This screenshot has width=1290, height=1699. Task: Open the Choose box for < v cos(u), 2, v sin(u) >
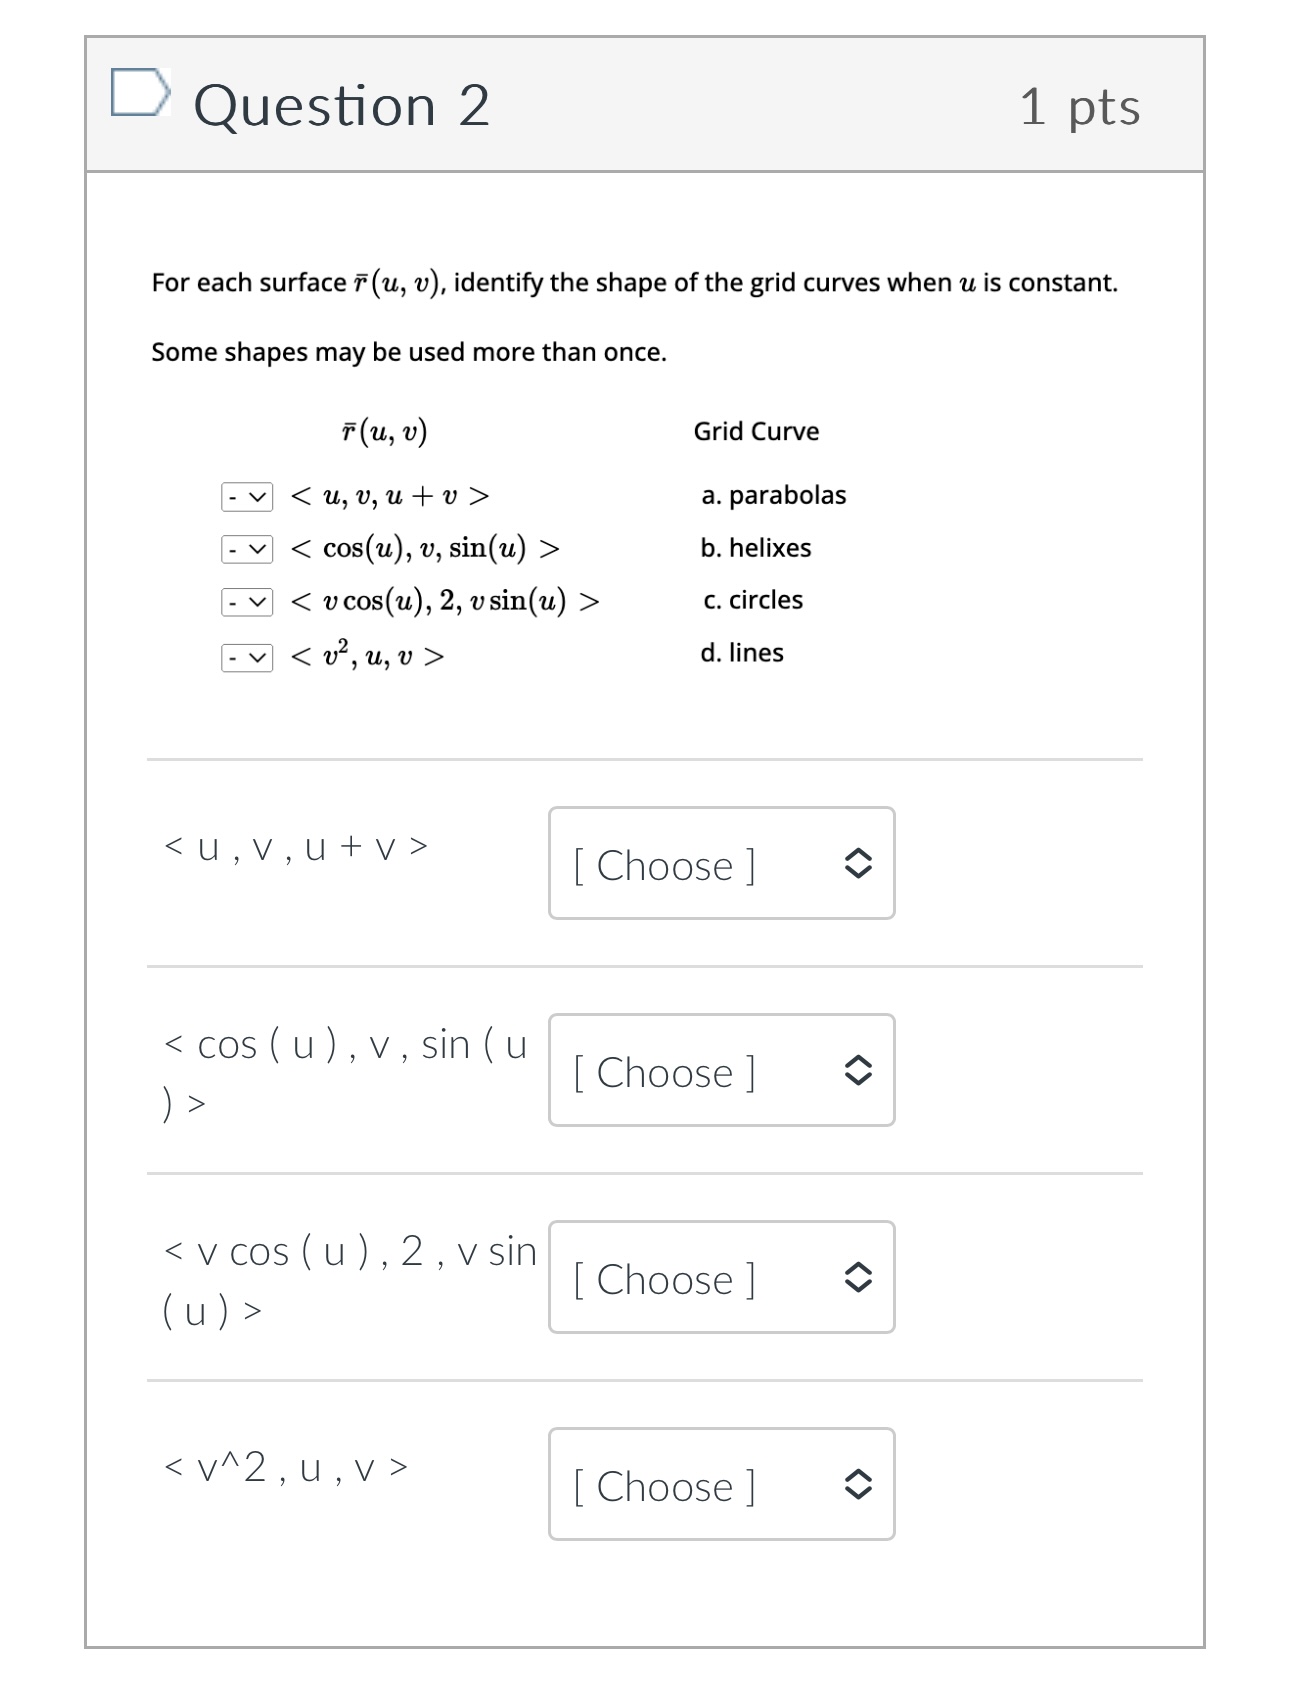point(721,1277)
